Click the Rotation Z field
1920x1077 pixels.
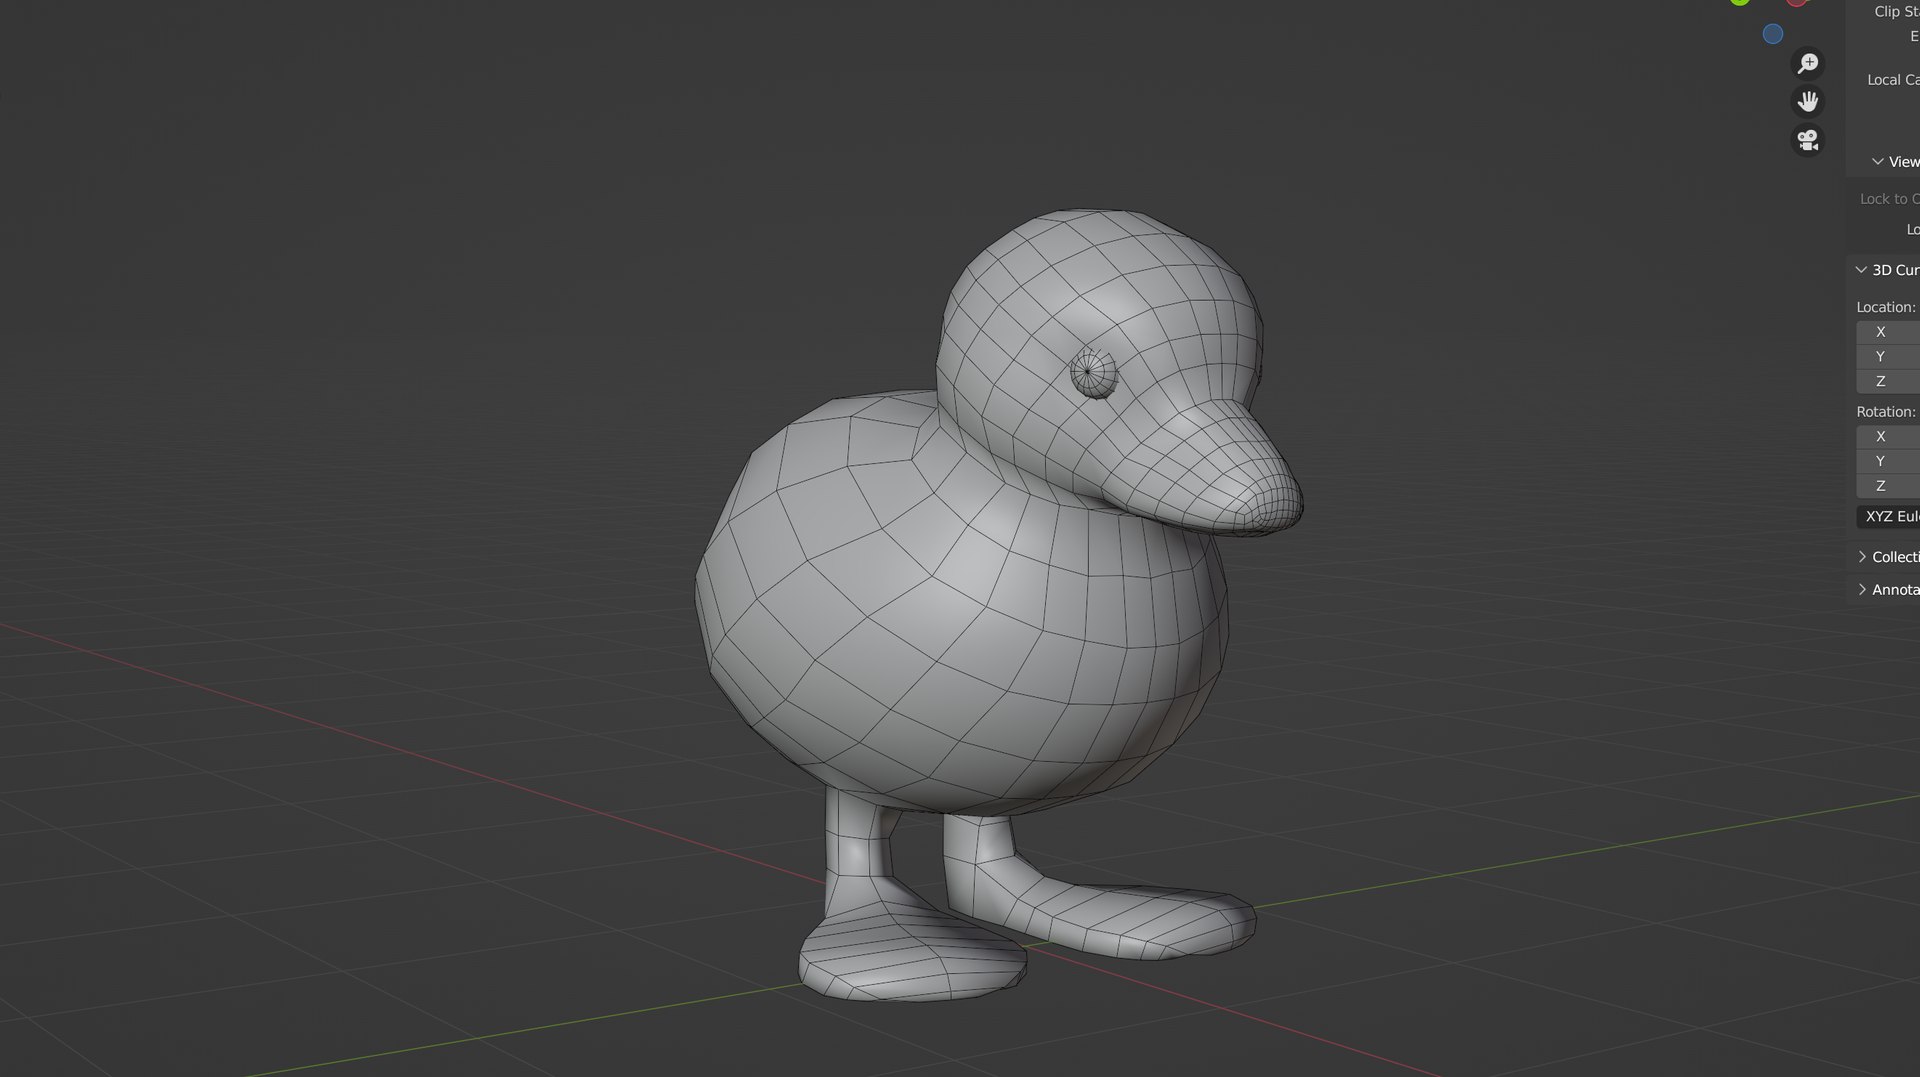point(1888,486)
